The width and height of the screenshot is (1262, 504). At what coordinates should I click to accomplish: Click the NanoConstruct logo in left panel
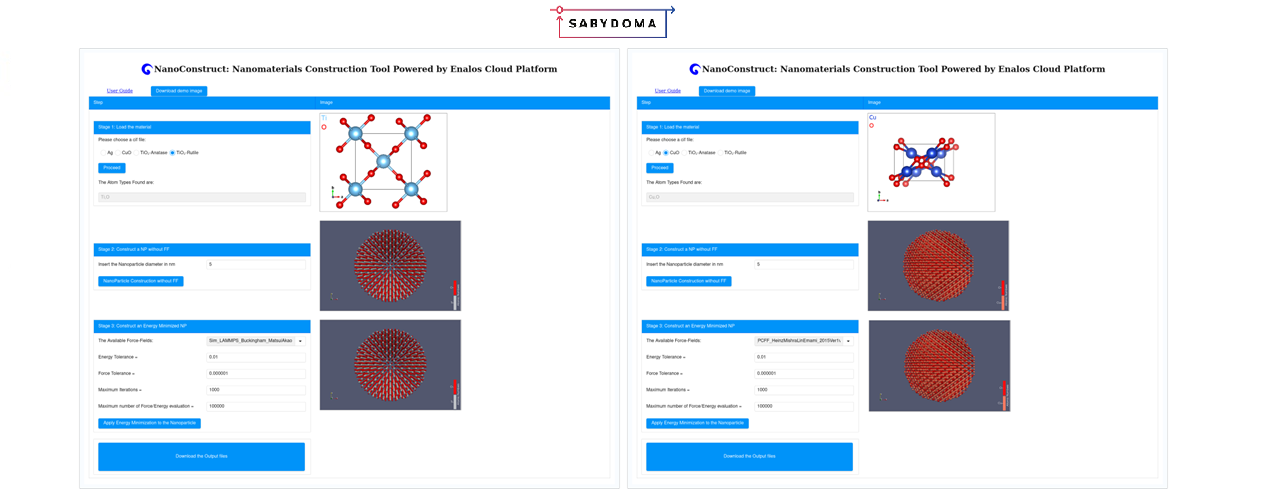[147, 70]
